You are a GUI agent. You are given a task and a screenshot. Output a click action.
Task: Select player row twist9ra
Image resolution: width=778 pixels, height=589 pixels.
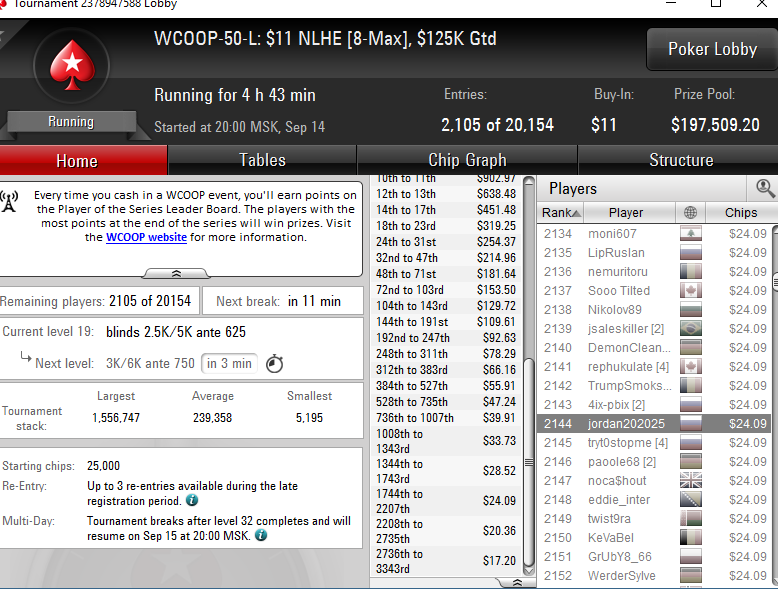click(x=654, y=519)
